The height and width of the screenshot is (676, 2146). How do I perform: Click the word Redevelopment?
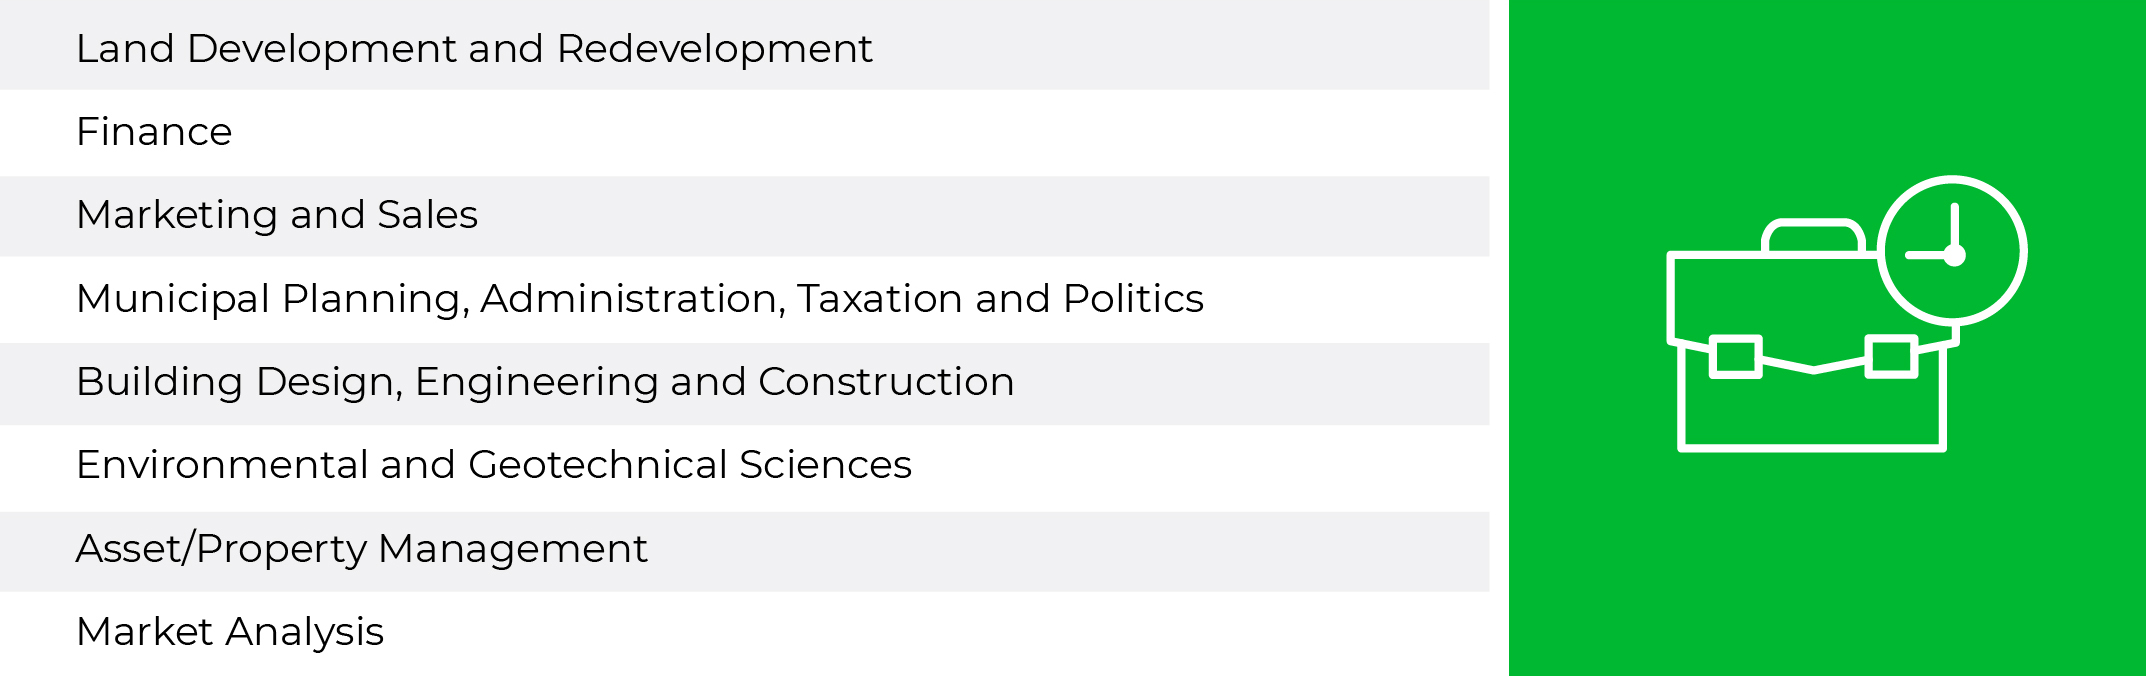[x=714, y=49]
